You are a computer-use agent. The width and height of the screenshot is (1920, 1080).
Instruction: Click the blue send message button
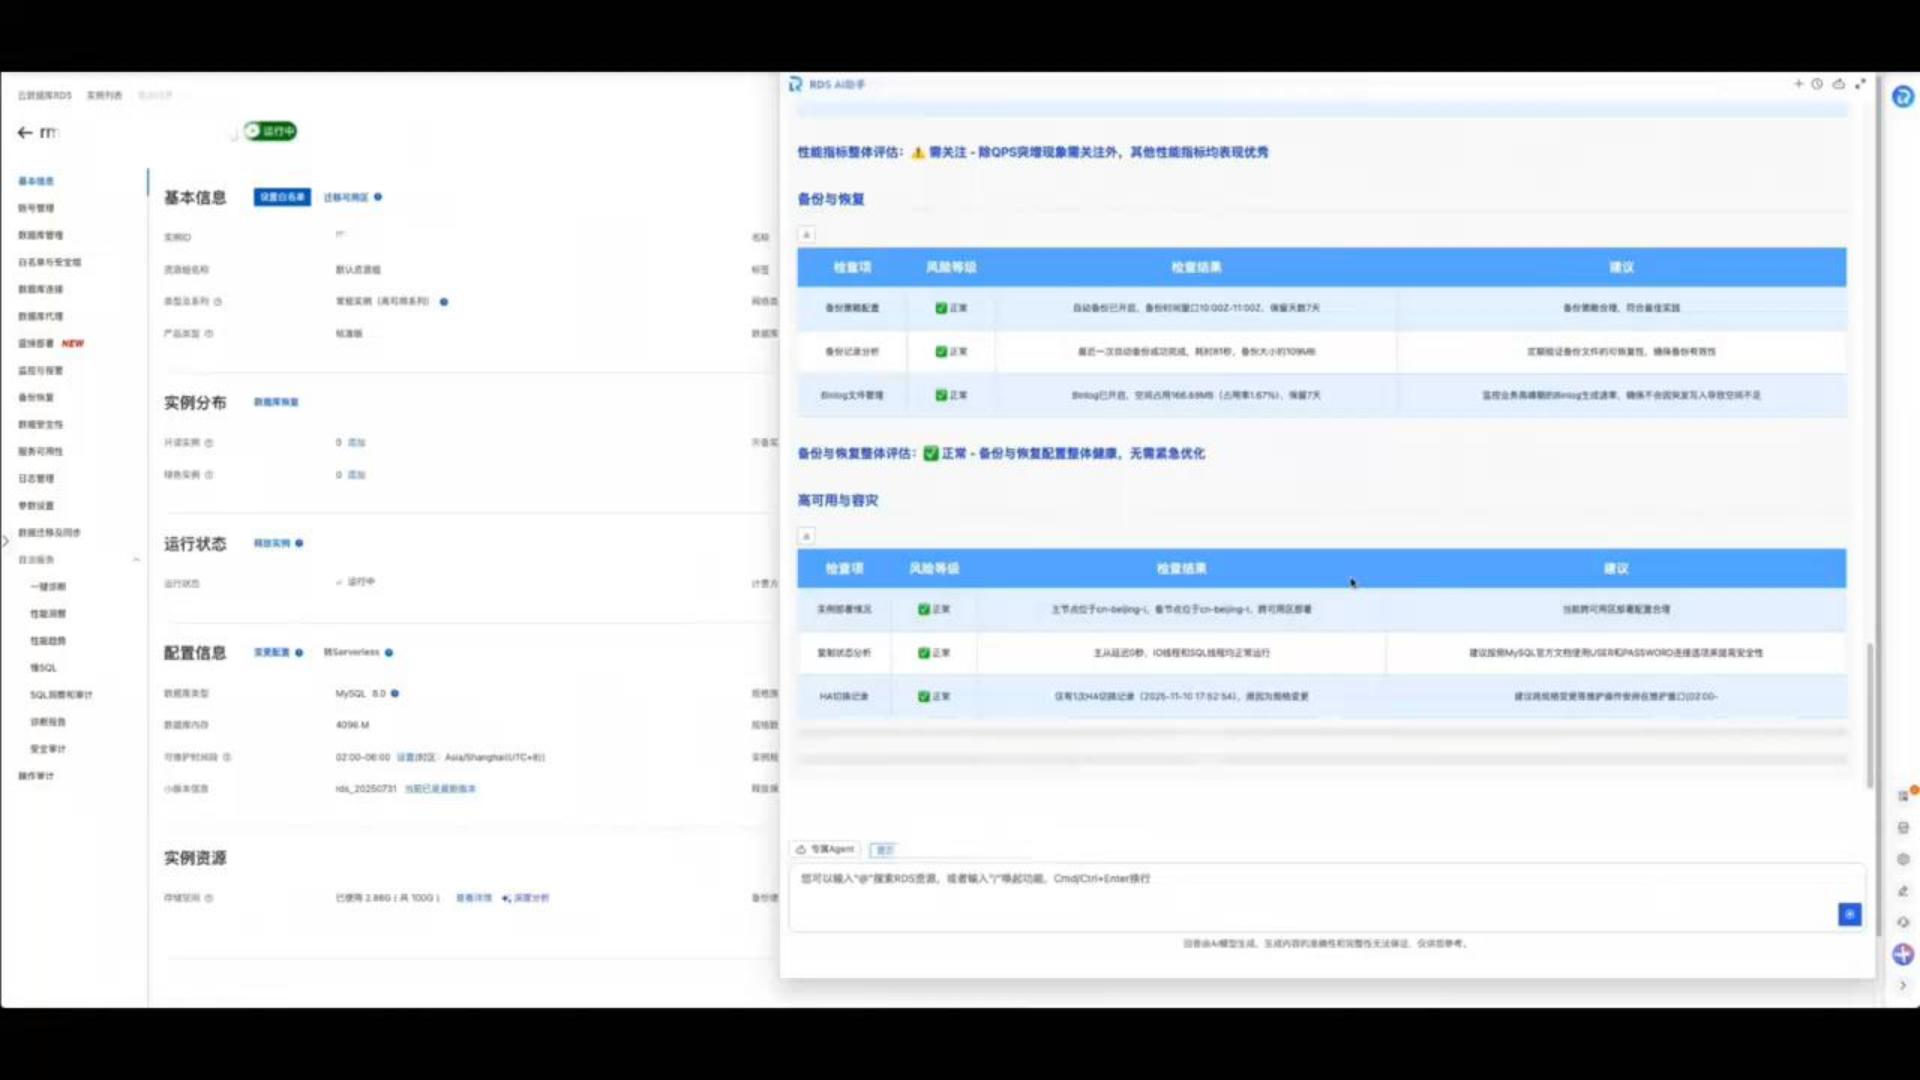(1849, 914)
